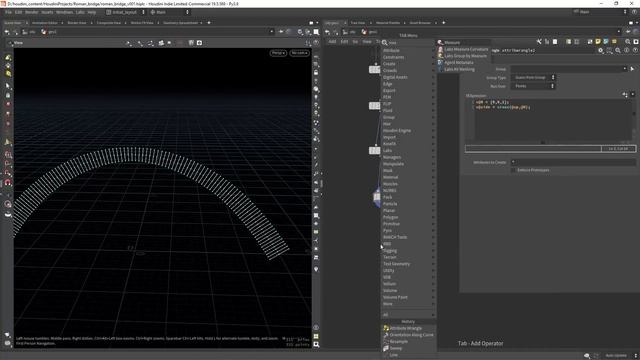Image resolution: width=640 pixels, height=360 pixels.
Task: Expand the Volume Paint category
Action: point(408,297)
